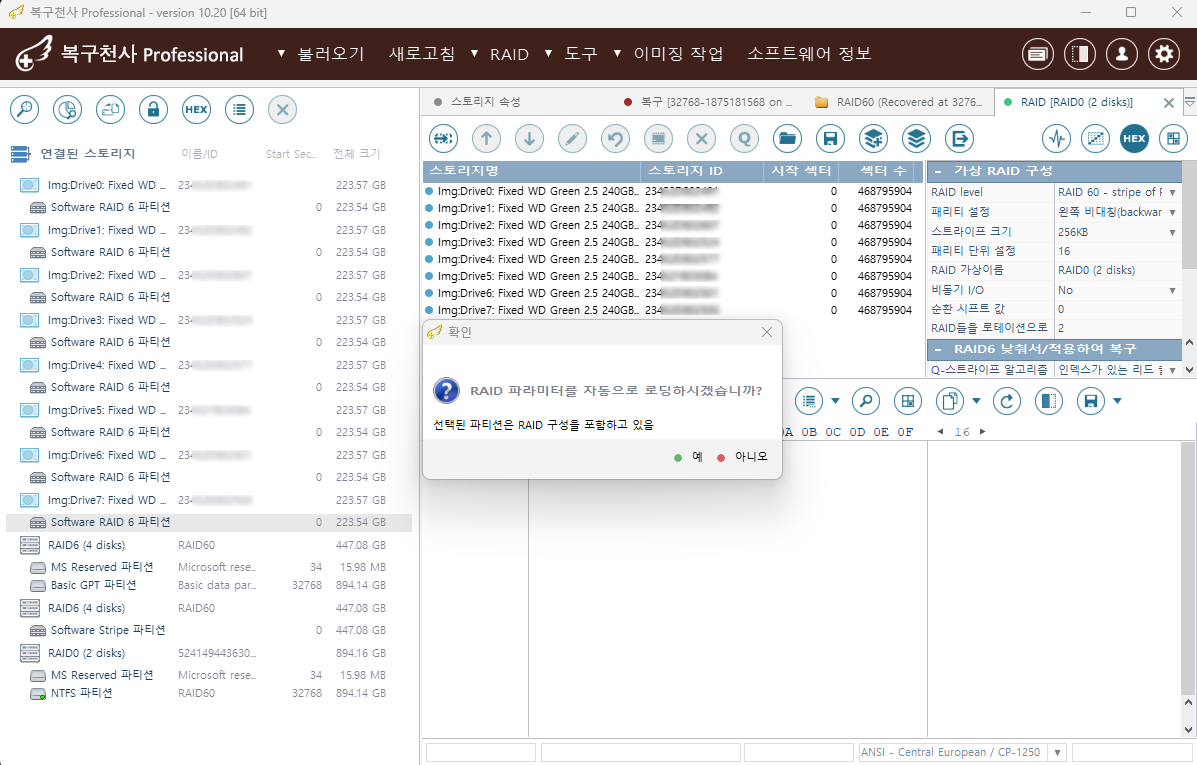Collapse the 가상 RAID 구성 section
1197x765 pixels.
tap(938, 171)
